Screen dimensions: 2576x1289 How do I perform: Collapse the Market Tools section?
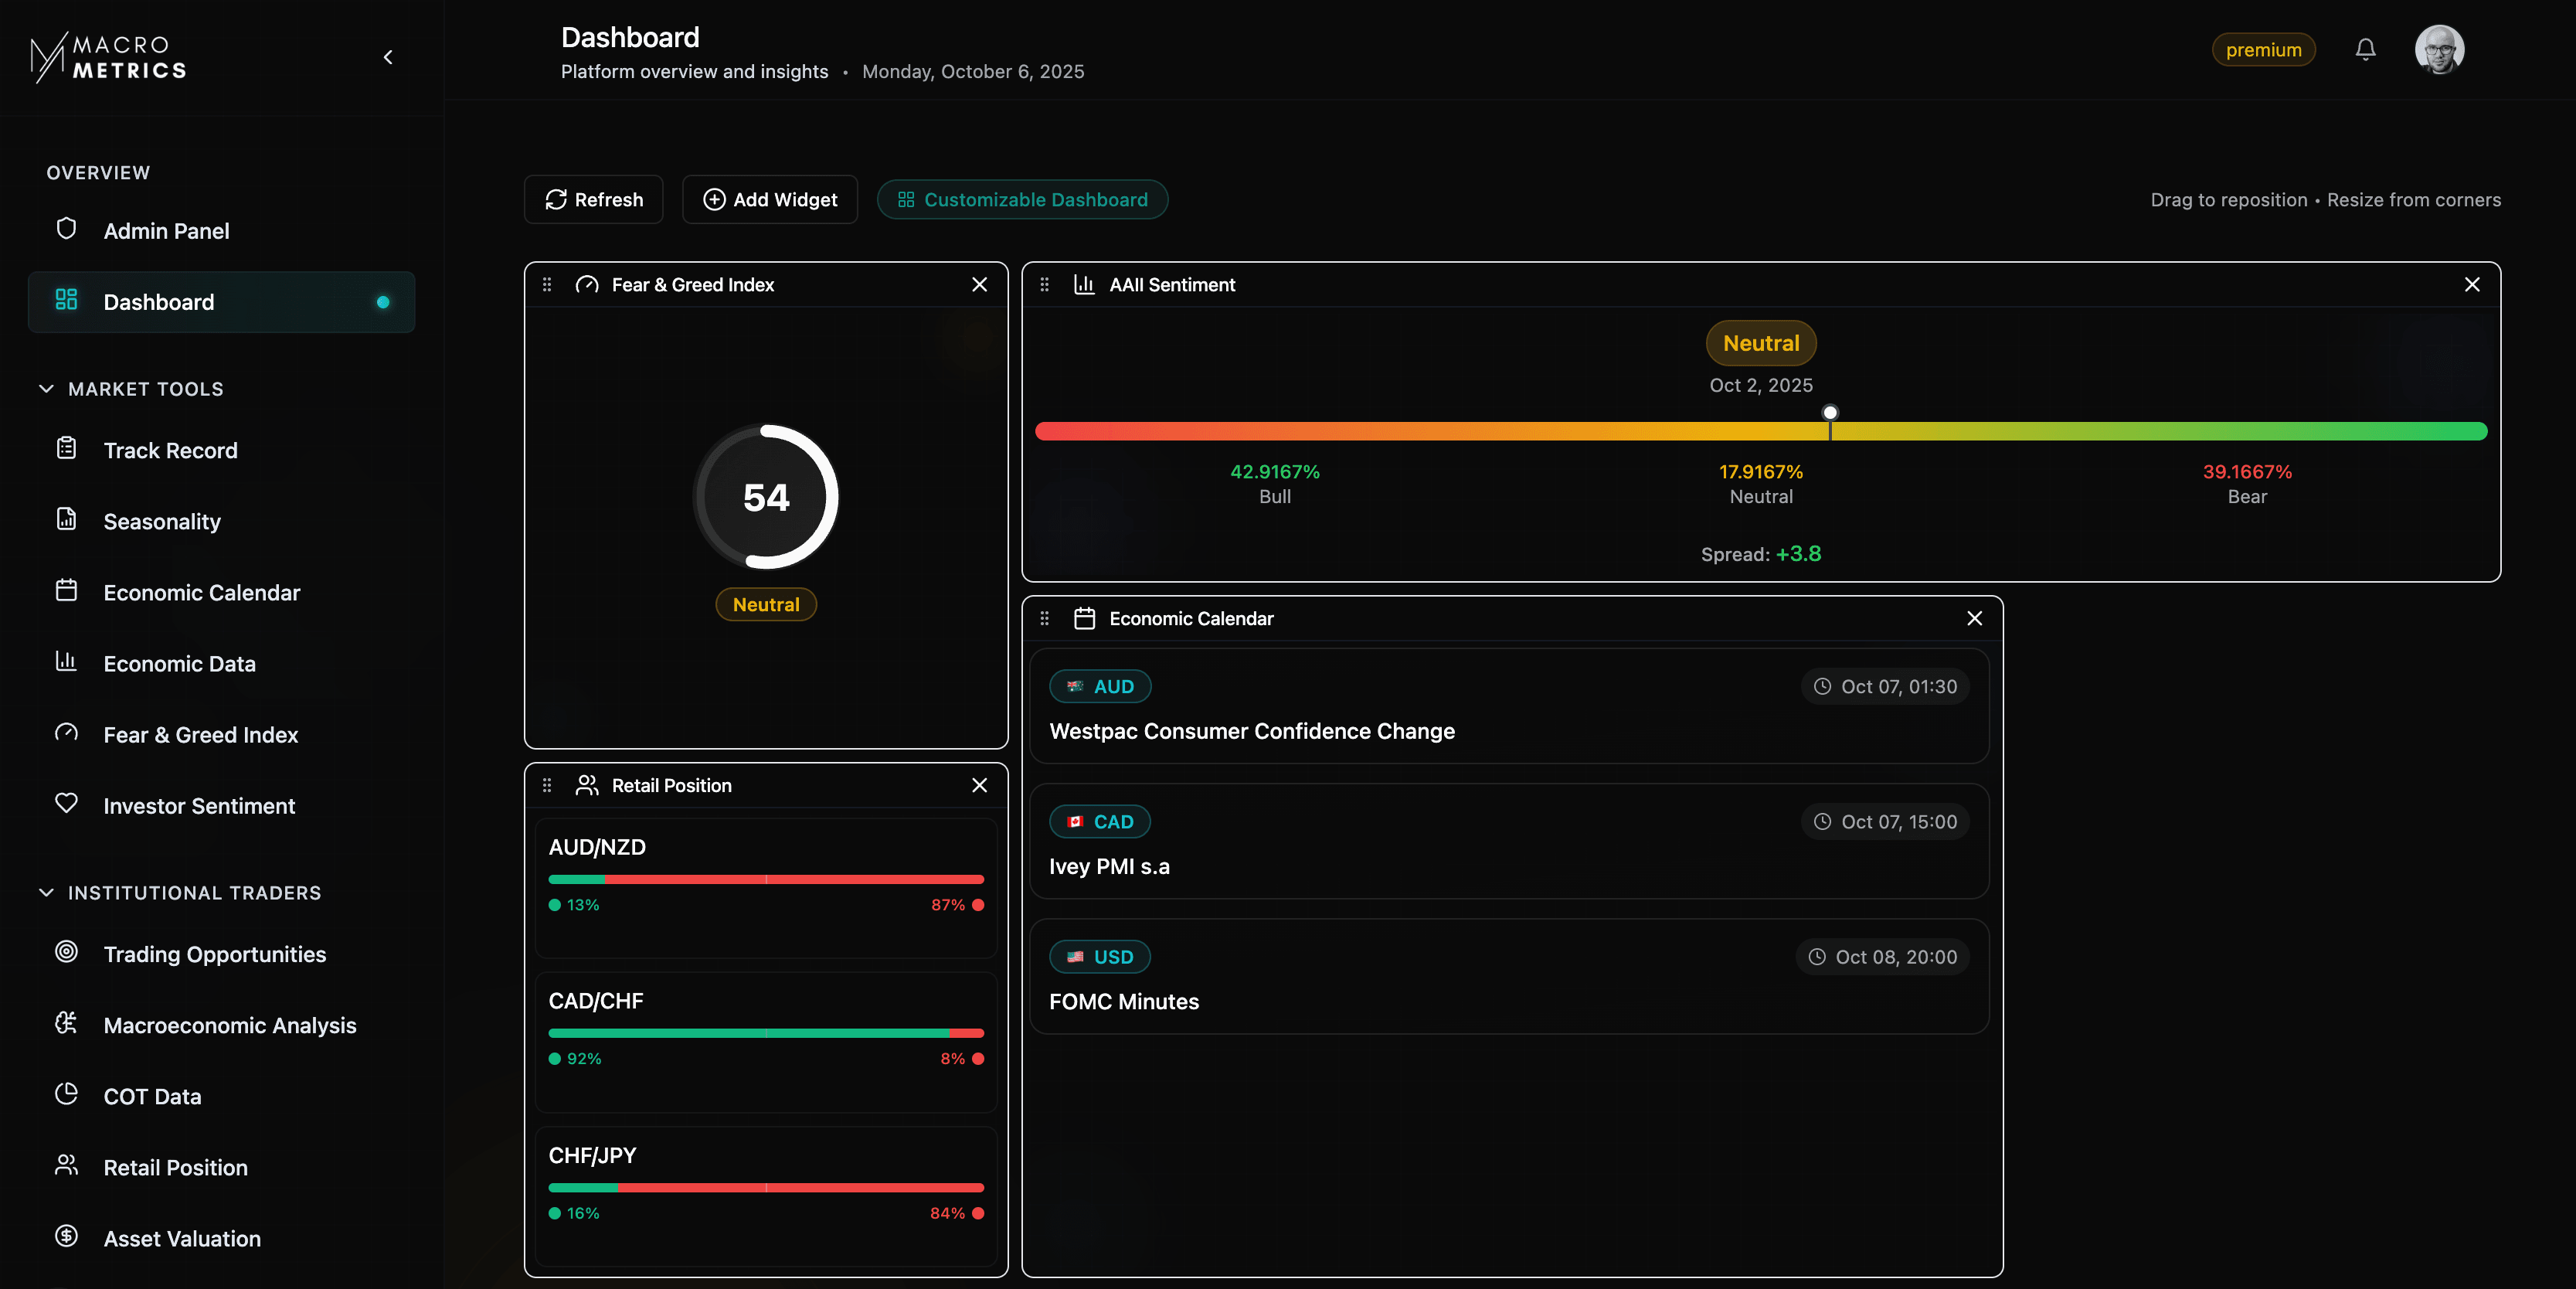tap(46, 389)
